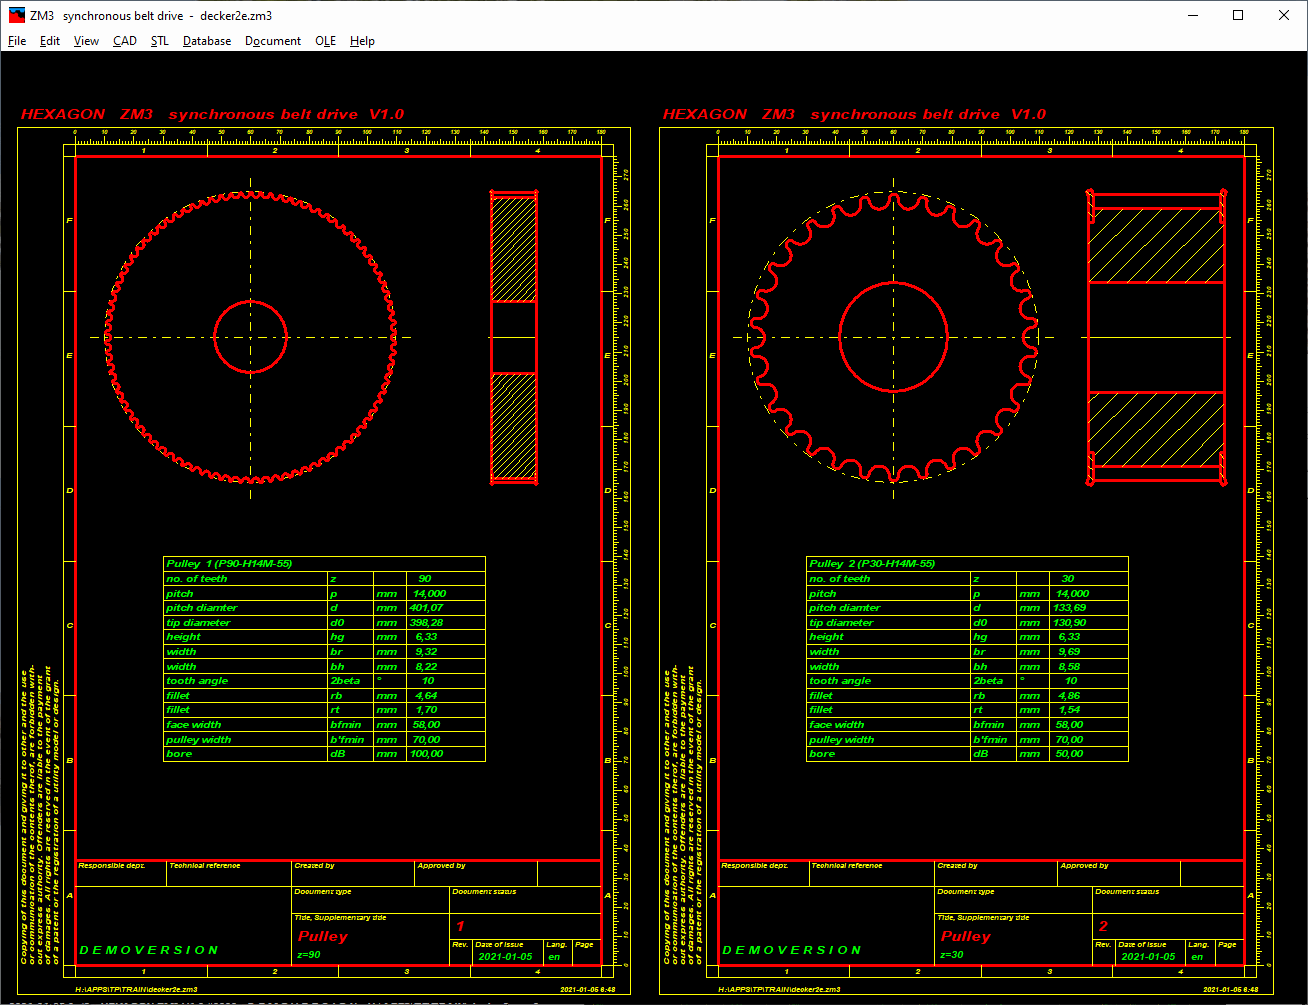Minimize the ZM3 window
The image size is (1308, 1005).
click(1192, 15)
